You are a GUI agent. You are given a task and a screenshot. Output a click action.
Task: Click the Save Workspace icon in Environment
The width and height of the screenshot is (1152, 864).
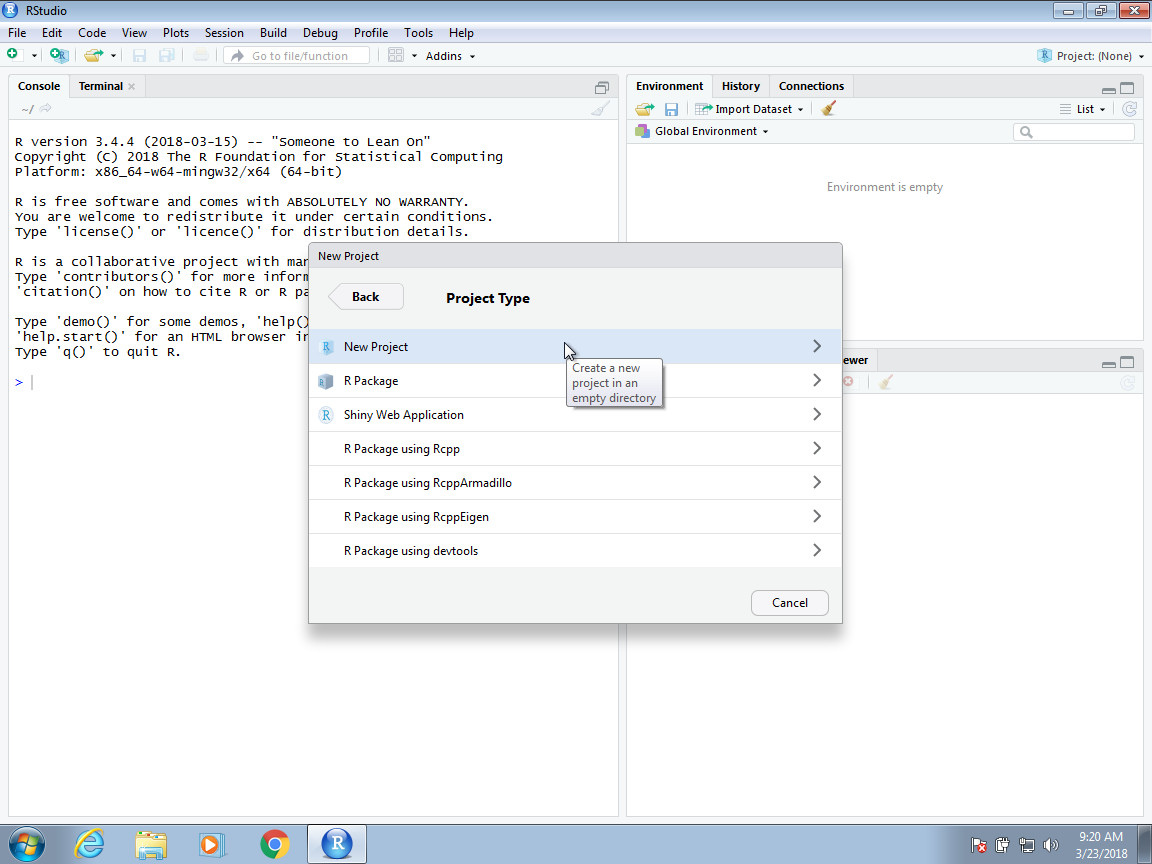(671, 109)
